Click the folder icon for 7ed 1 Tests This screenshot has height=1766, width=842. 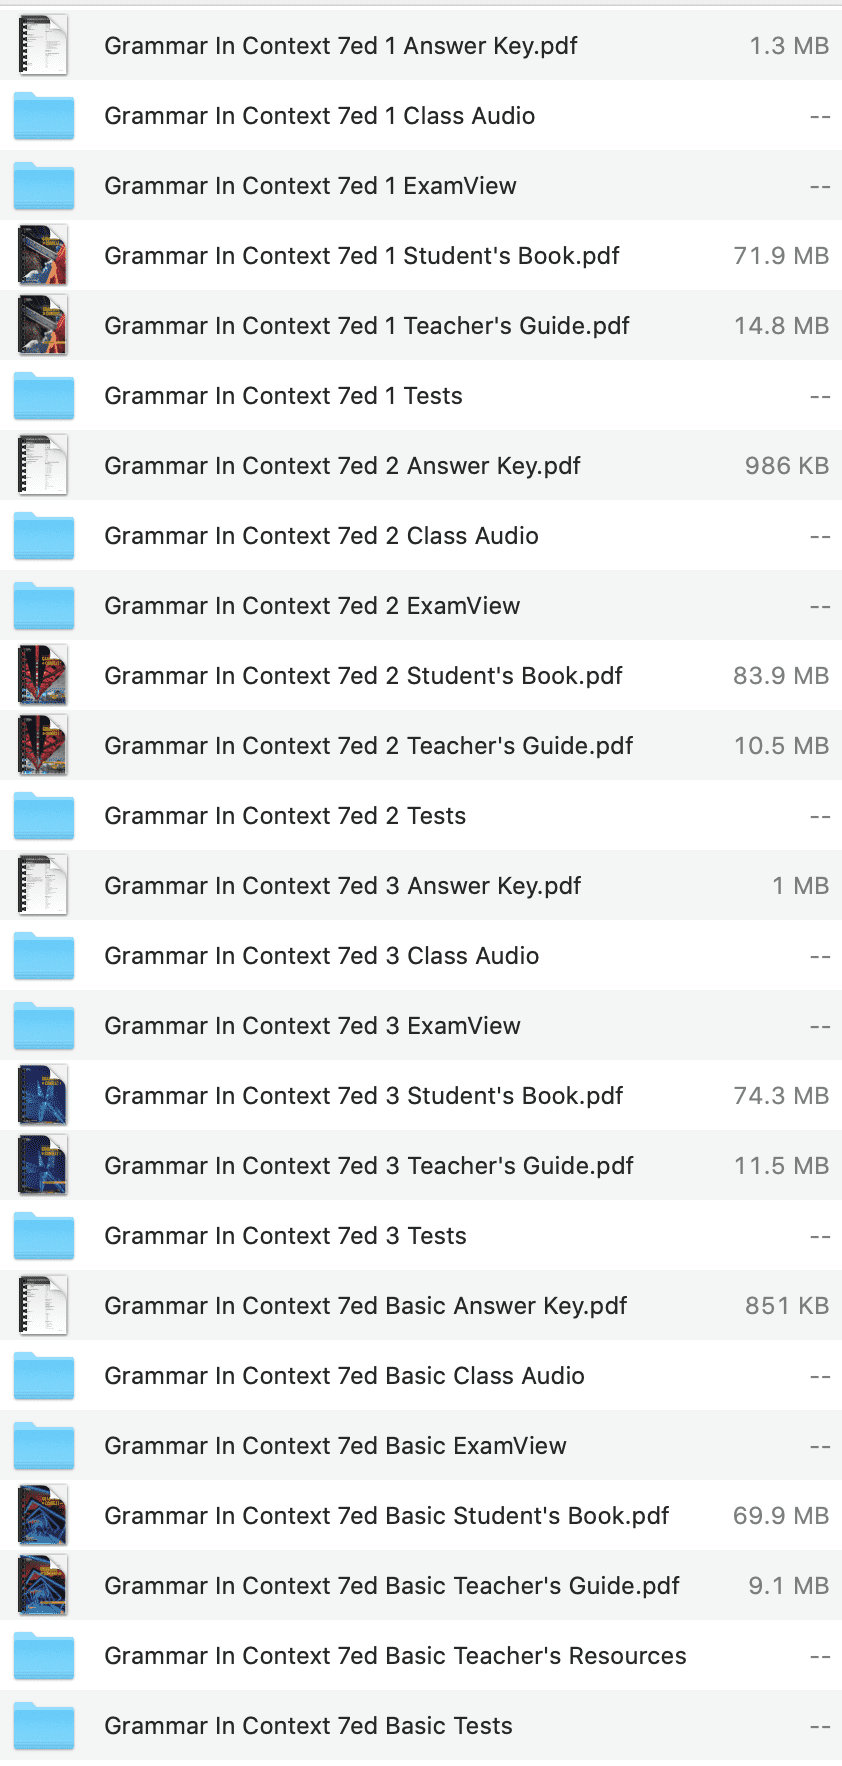pos(43,396)
